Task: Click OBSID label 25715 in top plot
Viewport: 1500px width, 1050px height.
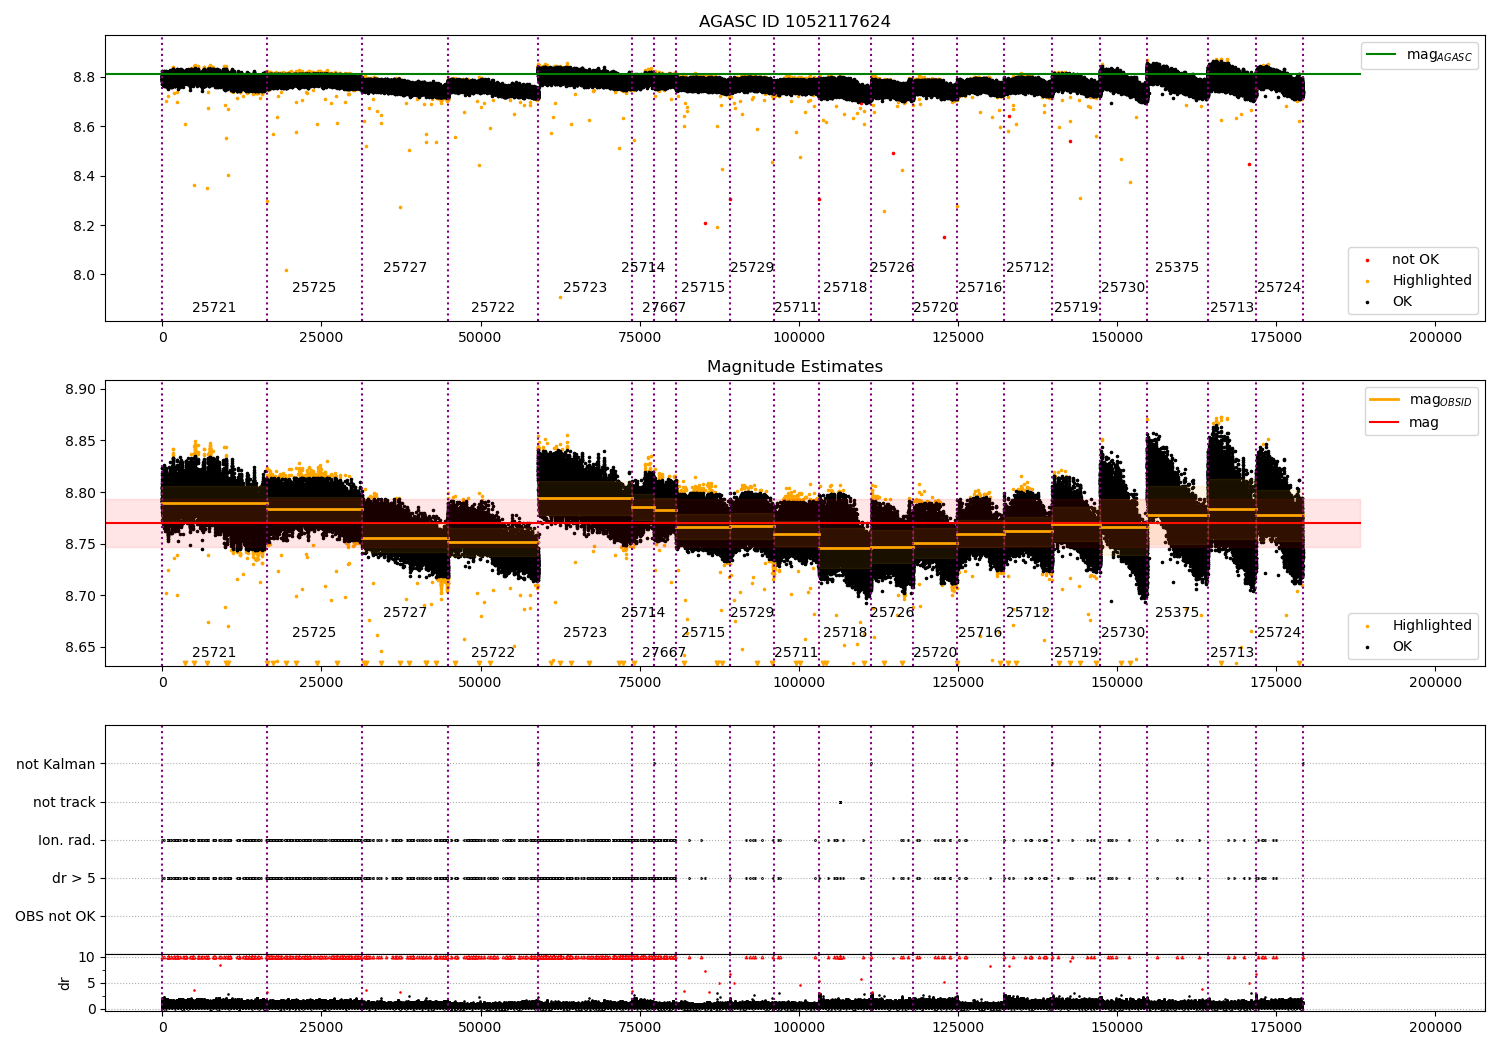Action: click(x=703, y=288)
